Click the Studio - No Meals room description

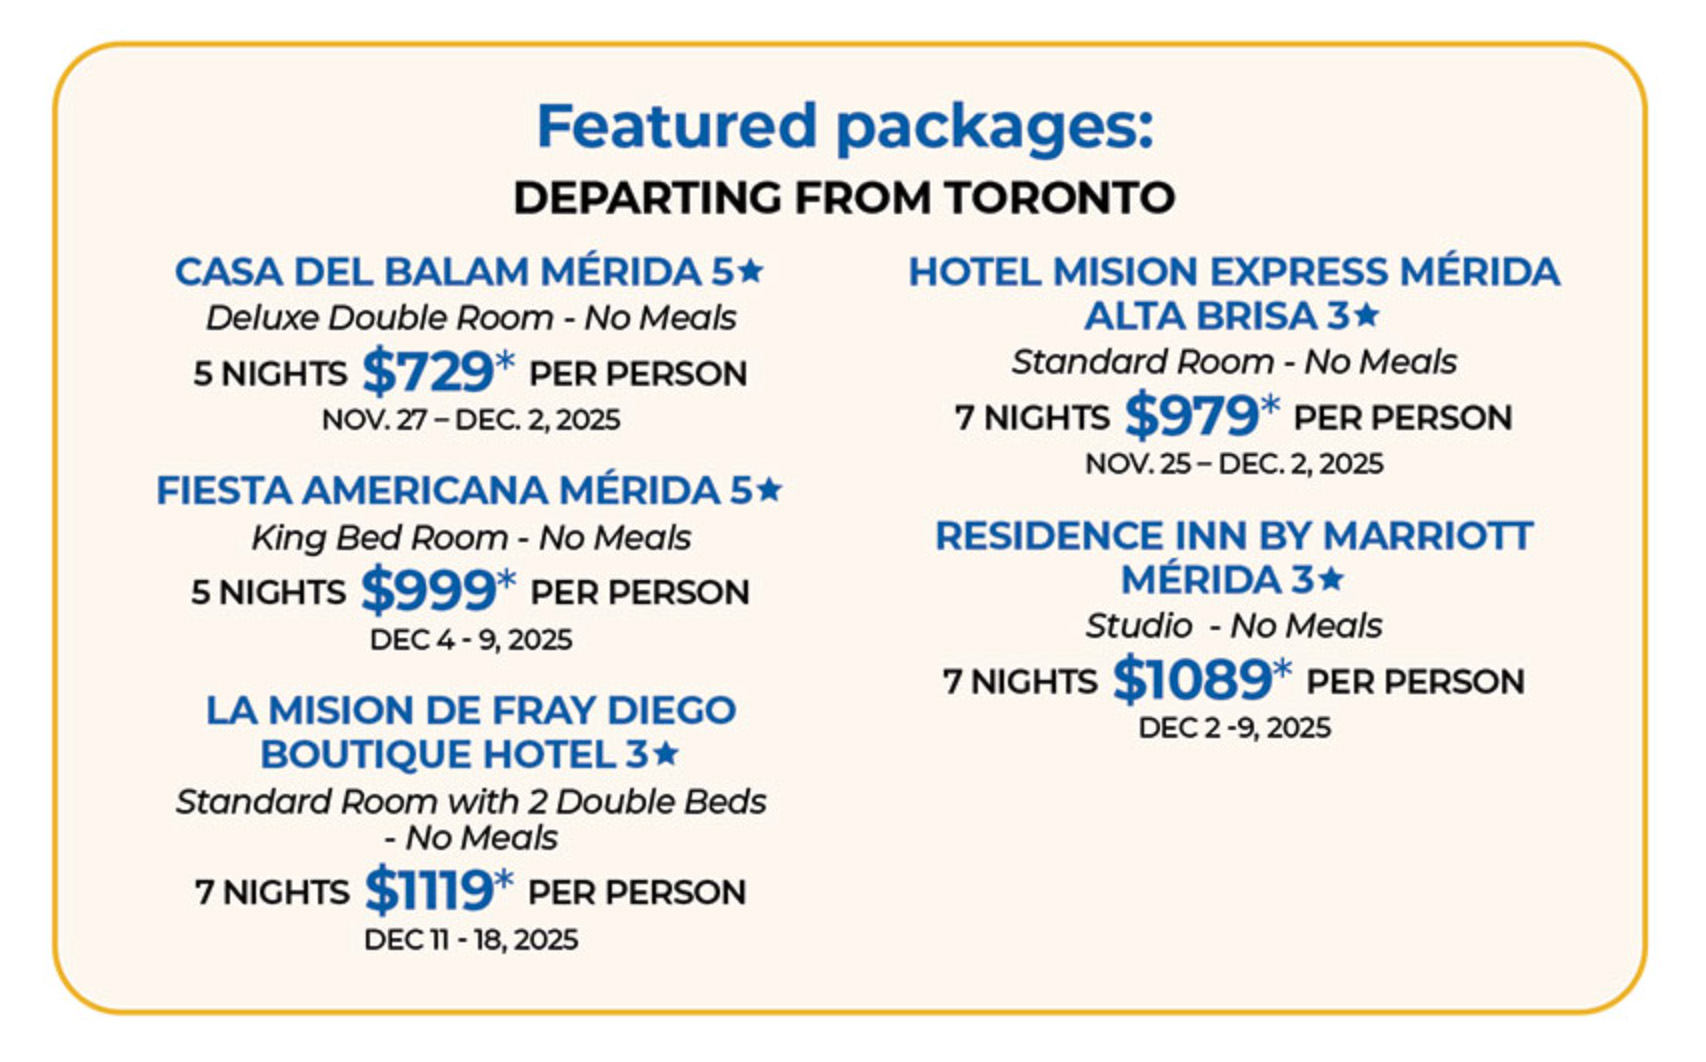pyautogui.click(x=1233, y=626)
